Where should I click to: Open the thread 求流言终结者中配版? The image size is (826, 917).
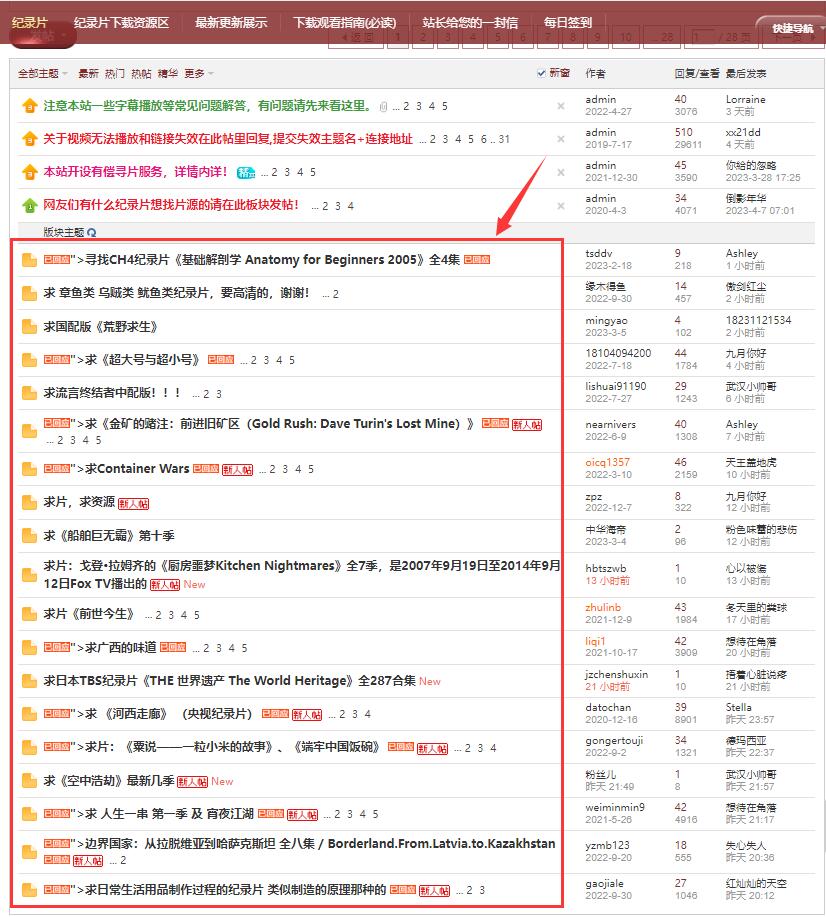pyautogui.click(x=113, y=393)
